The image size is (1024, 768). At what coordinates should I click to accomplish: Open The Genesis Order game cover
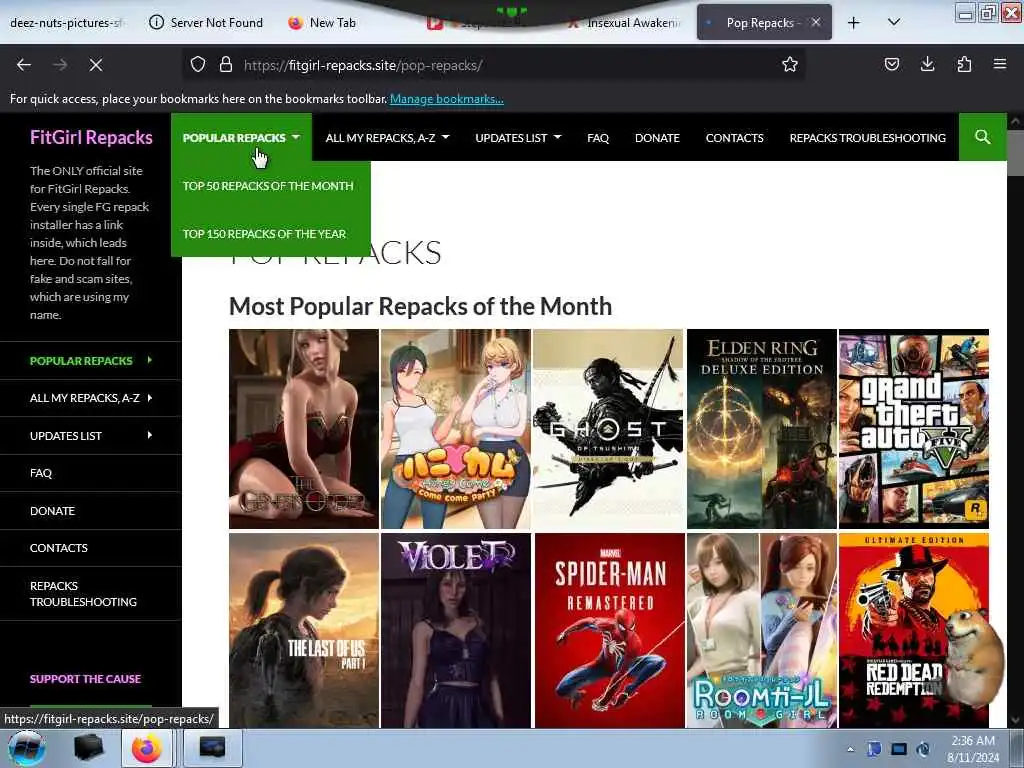pyautogui.click(x=304, y=429)
